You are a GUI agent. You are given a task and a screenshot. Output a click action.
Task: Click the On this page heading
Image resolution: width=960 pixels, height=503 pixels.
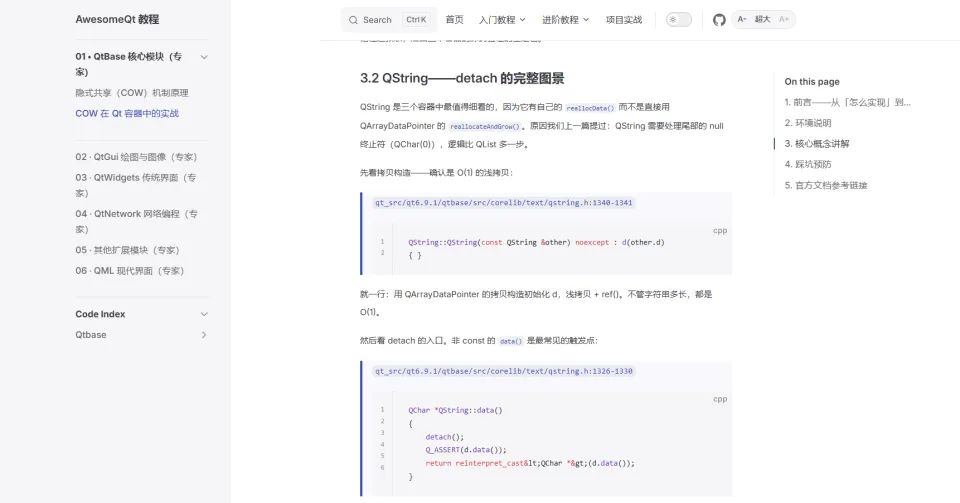click(812, 81)
